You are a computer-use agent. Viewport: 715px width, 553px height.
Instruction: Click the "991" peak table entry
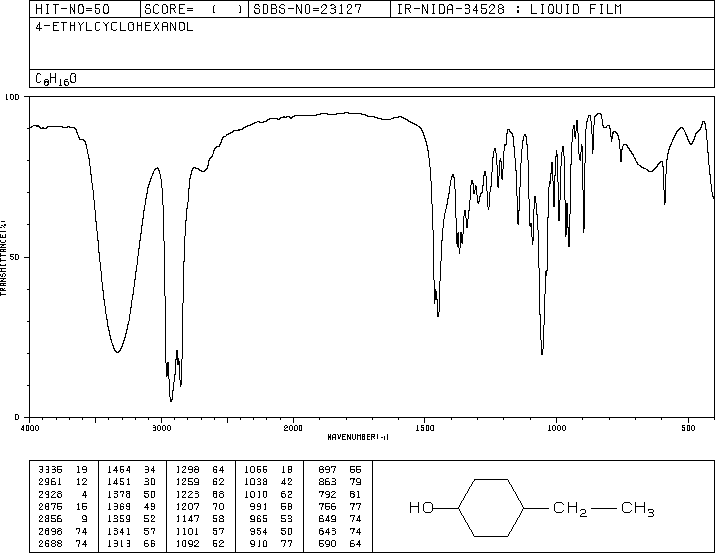pos(259,506)
